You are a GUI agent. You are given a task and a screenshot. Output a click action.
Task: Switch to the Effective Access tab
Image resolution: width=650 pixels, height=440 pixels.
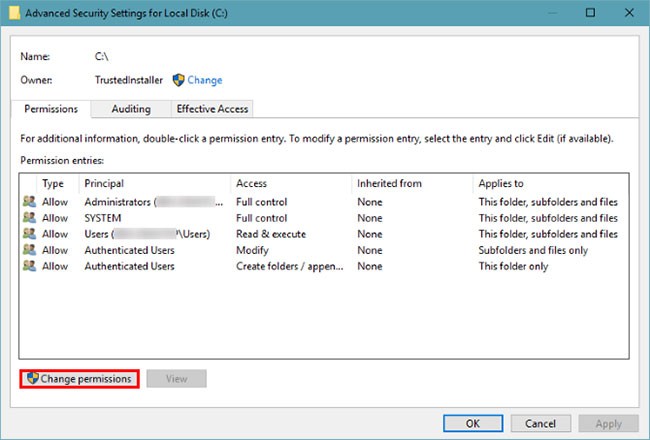pyautogui.click(x=211, y=109)
